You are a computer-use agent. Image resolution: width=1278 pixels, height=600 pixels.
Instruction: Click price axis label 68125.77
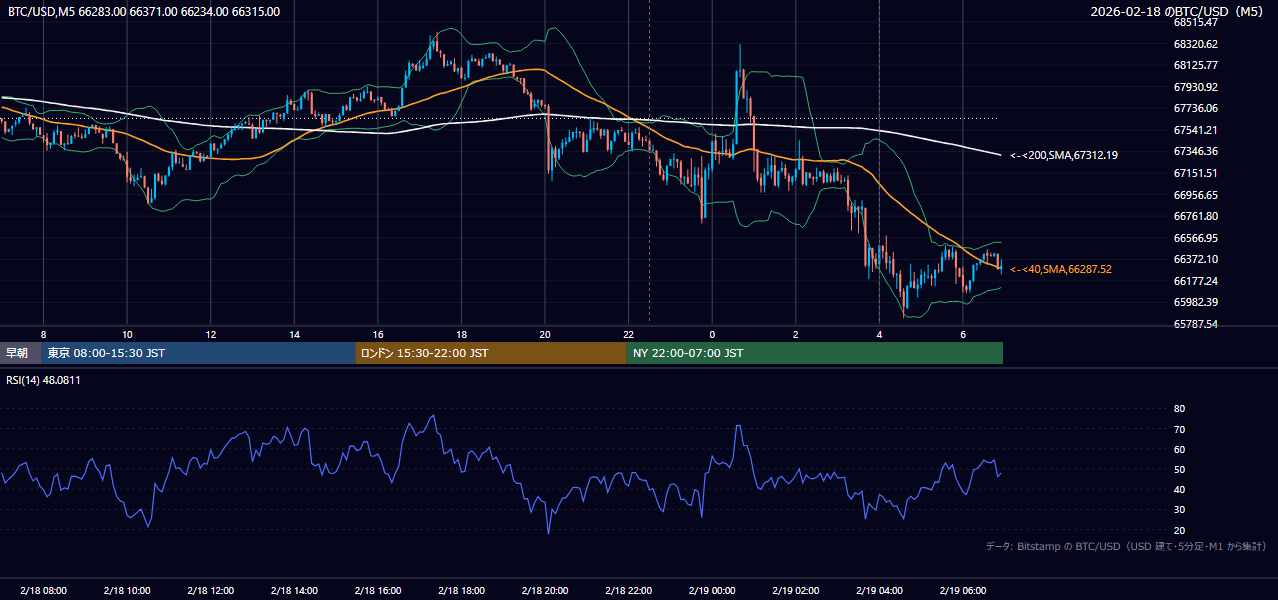(x=1195, y=65)
